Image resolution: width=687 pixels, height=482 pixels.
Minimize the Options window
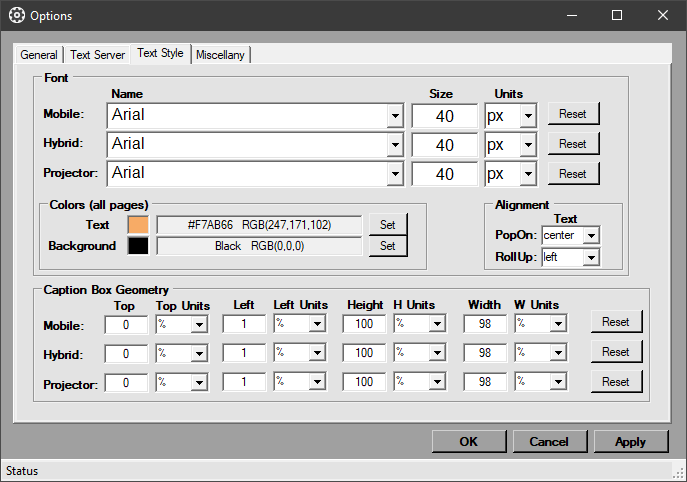point(571,15)
